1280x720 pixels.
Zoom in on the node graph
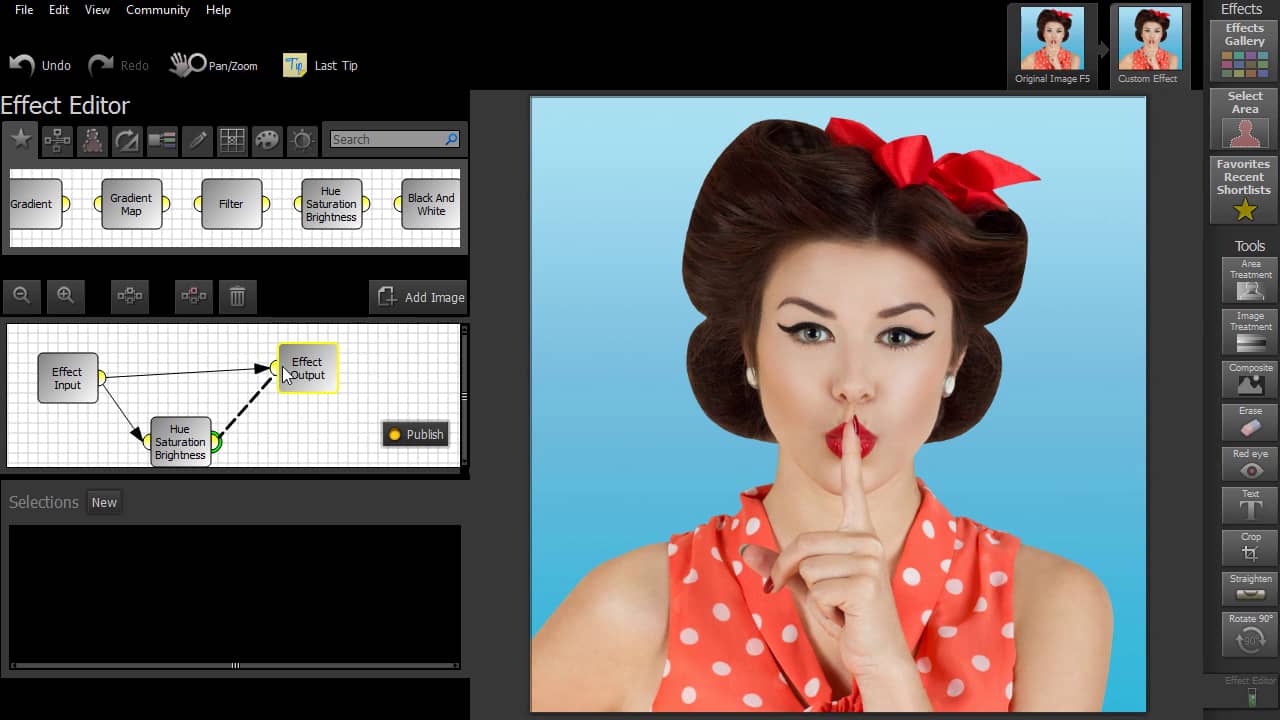66,296
